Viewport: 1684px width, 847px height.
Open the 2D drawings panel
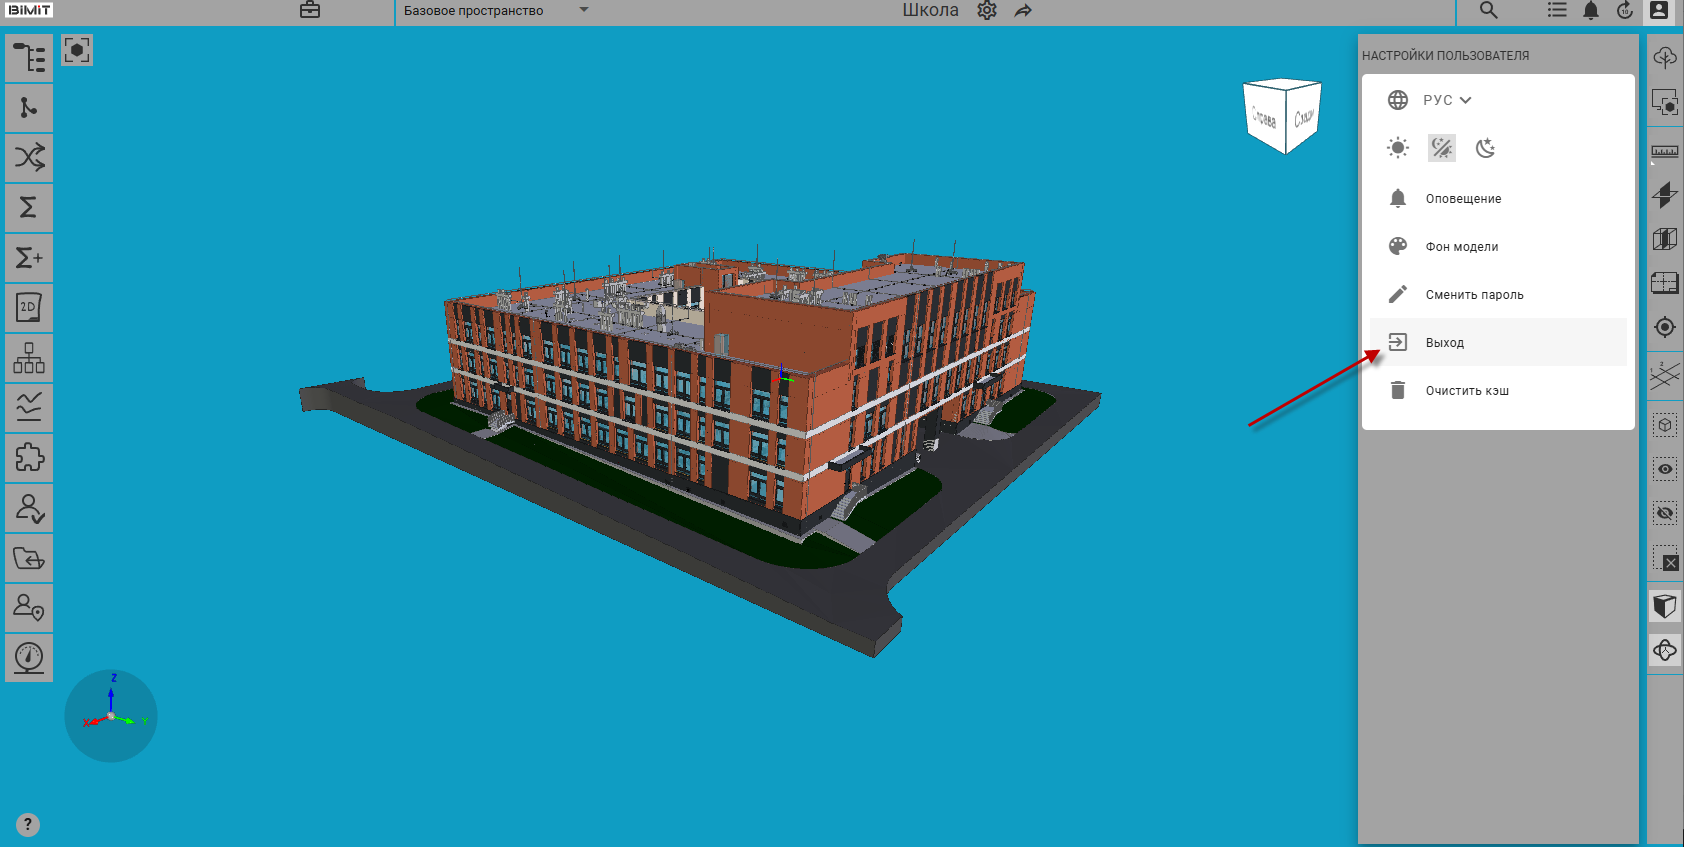click(29, 308)
